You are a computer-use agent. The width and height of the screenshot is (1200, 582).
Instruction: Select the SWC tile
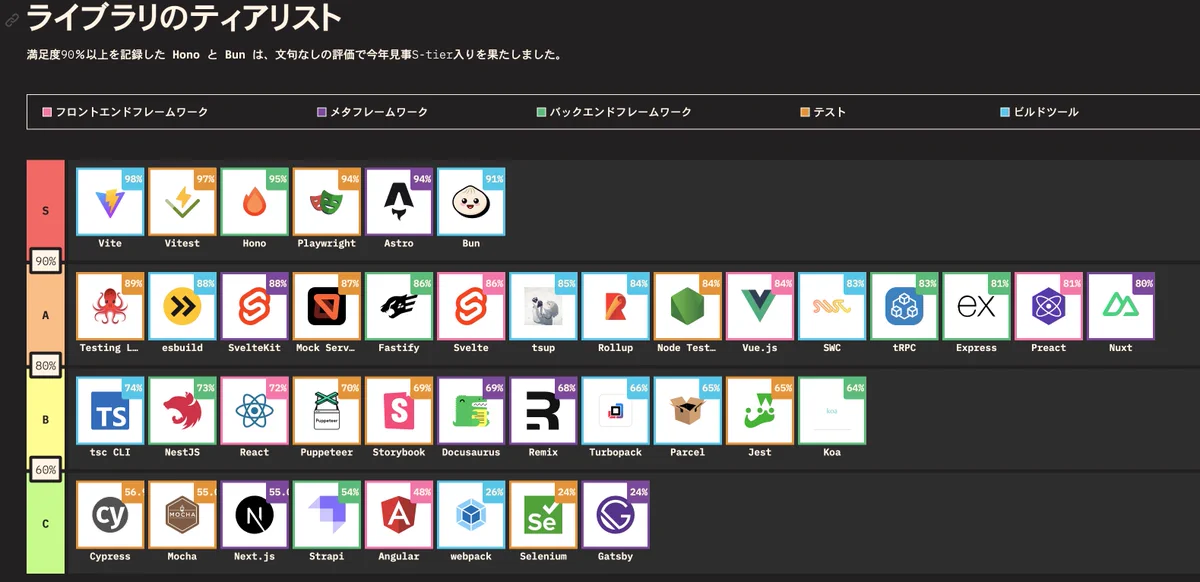[832, 307]
